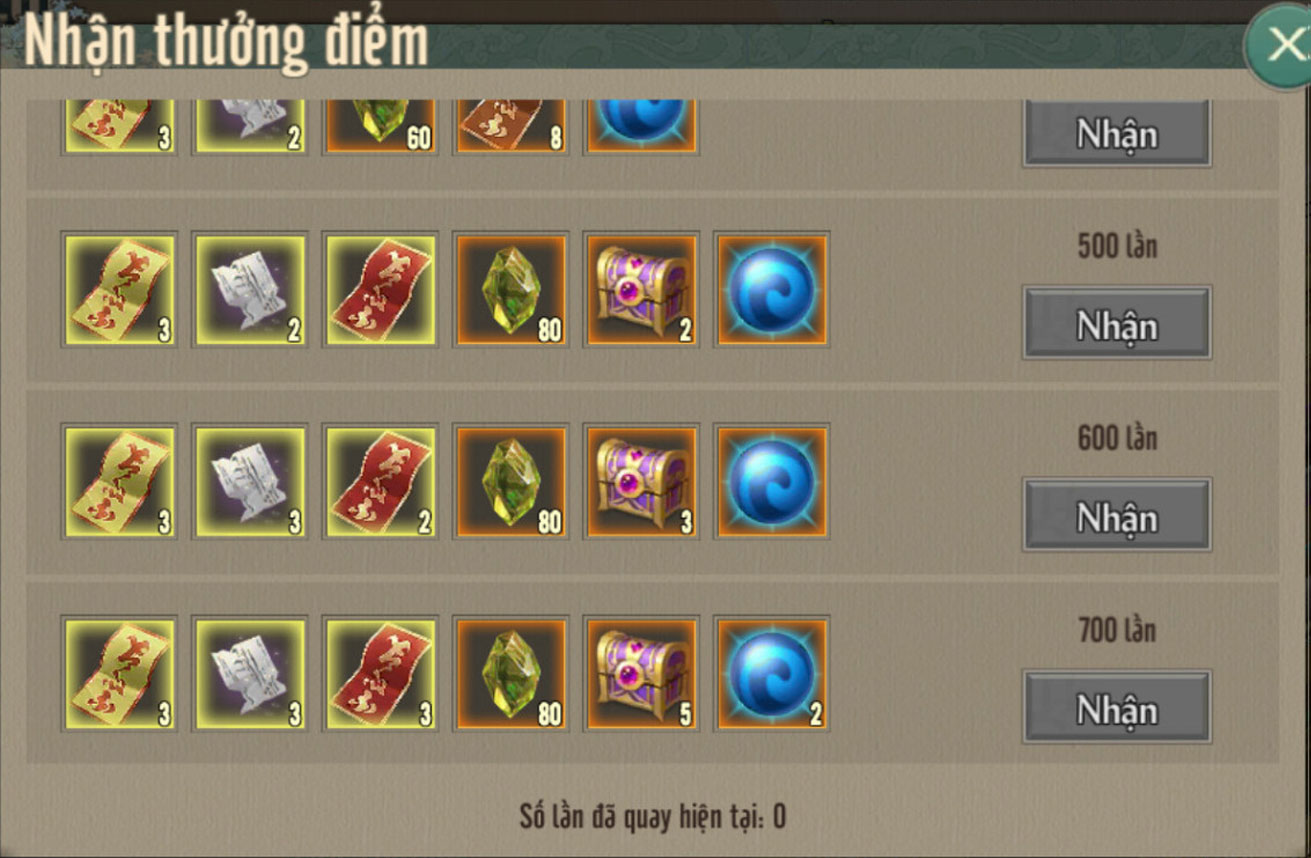Viewport: 1311px width, 858px height.
Task: Select the green crystal x60 in top row
Action: click(381, 127)
